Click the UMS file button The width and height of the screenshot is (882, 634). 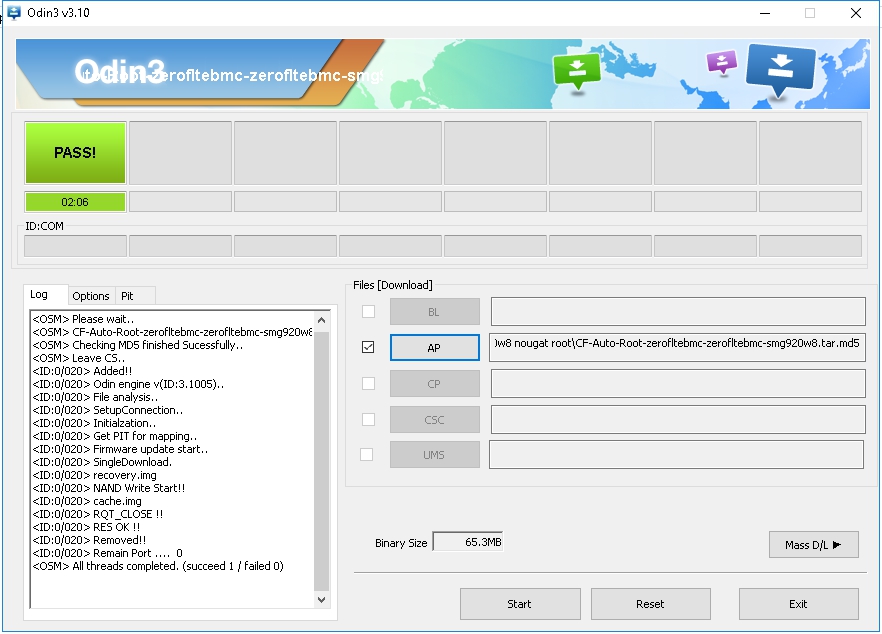(434, 455)
